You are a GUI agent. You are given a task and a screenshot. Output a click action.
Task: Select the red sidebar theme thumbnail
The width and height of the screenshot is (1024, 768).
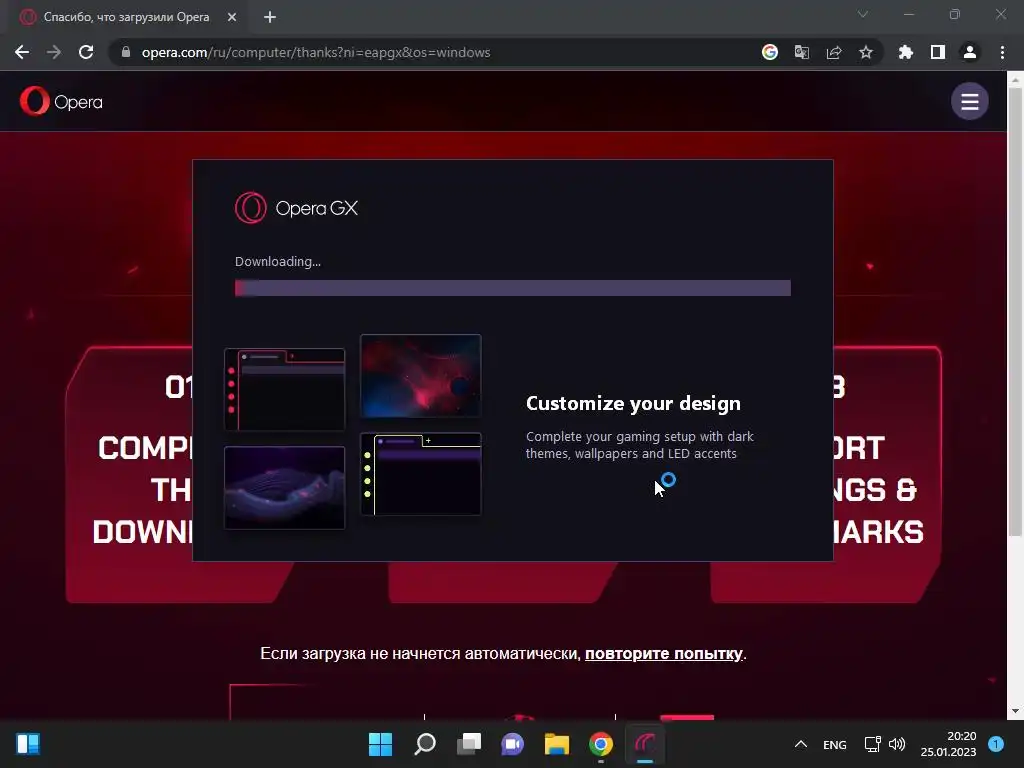click(285, 389)
